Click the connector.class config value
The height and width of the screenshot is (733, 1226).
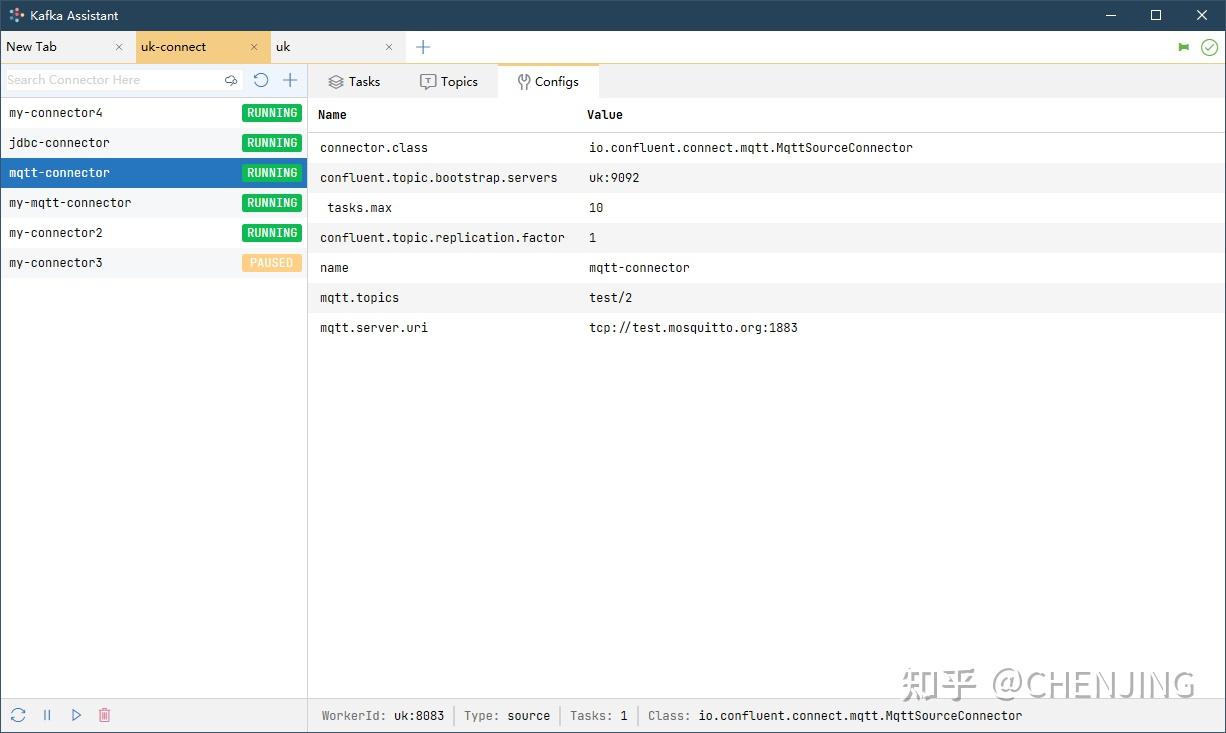point(748,147)
